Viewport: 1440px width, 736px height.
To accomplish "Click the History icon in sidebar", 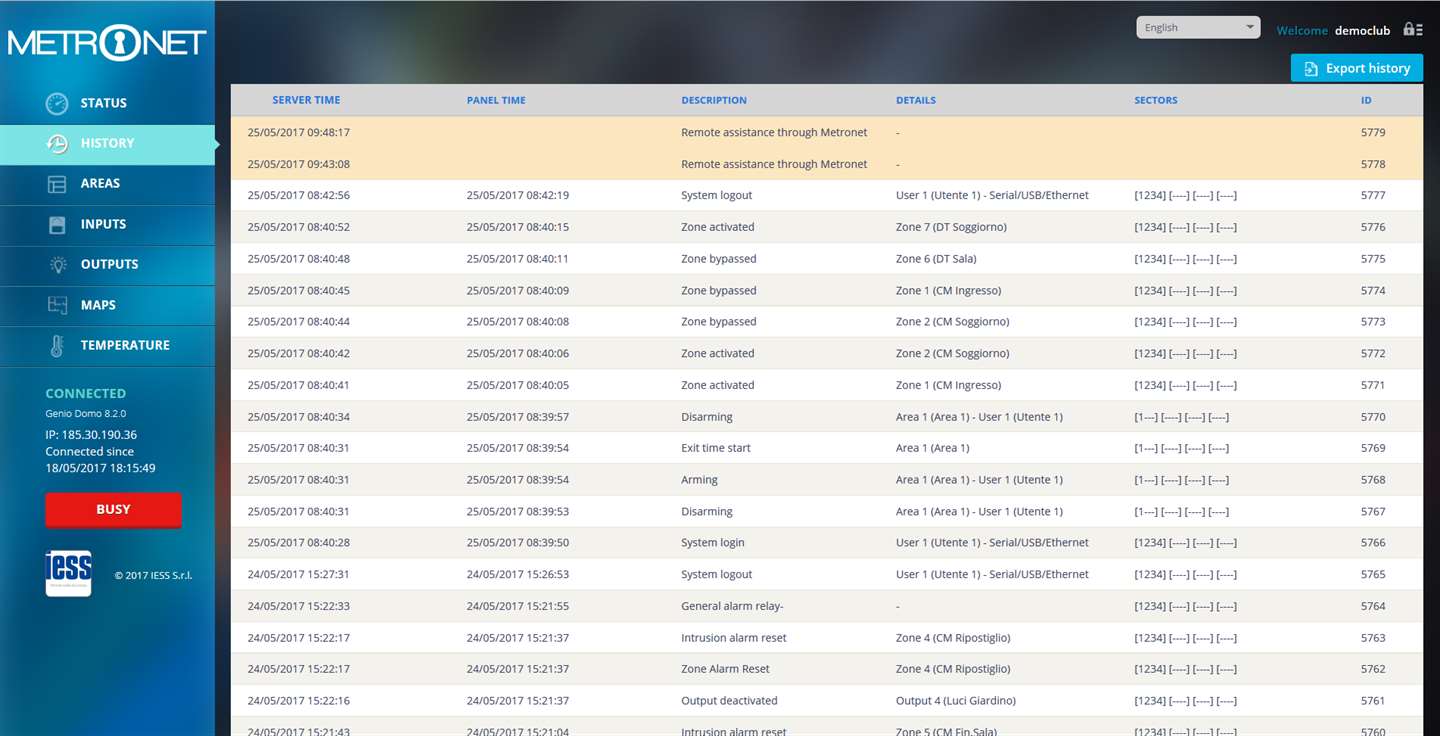I will click(57, 144).
